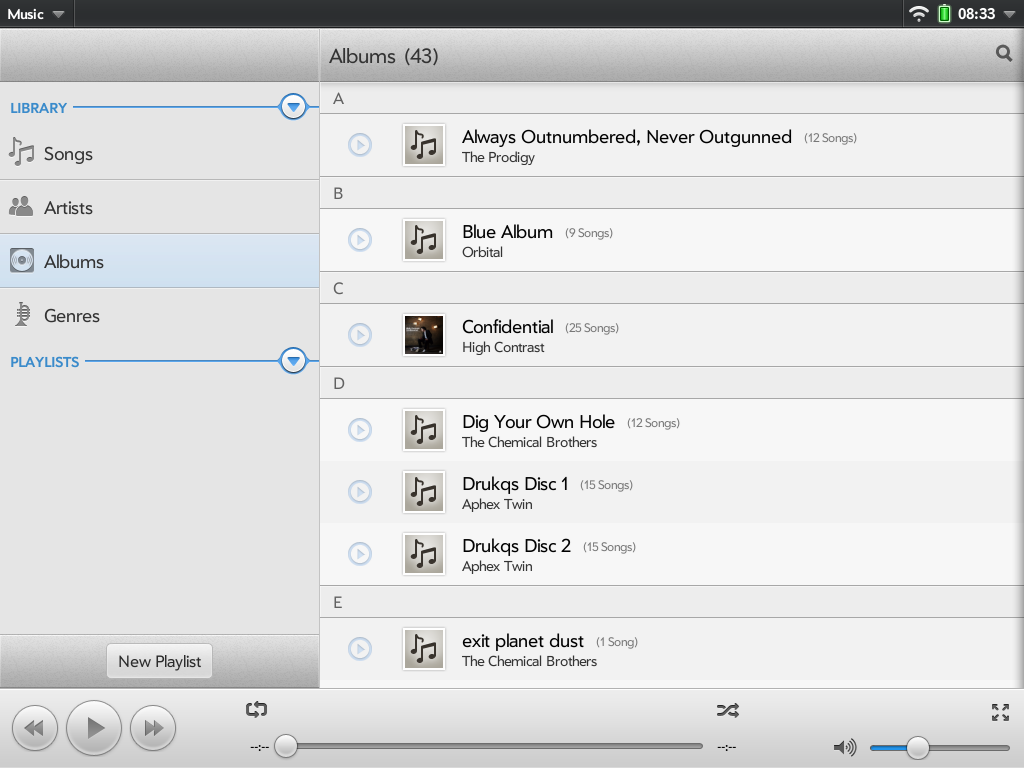Viewport: 1024px width, 768px height.
Task: Open the Drukqs Disc 2 title
Action: pyautogui.click(x=517, y=546)
